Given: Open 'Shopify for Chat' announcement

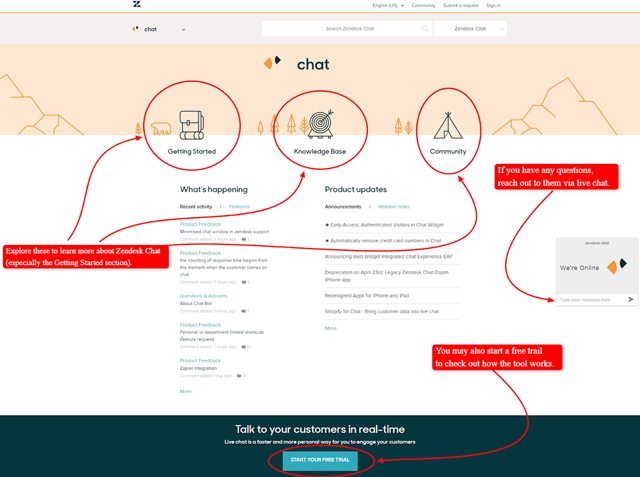Looking at the screenshot, I should point(382,312).
